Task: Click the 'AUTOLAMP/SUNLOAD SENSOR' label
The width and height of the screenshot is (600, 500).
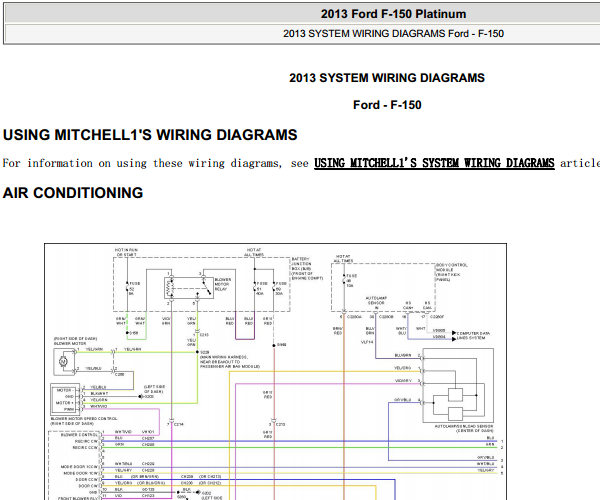Action: 463,428
